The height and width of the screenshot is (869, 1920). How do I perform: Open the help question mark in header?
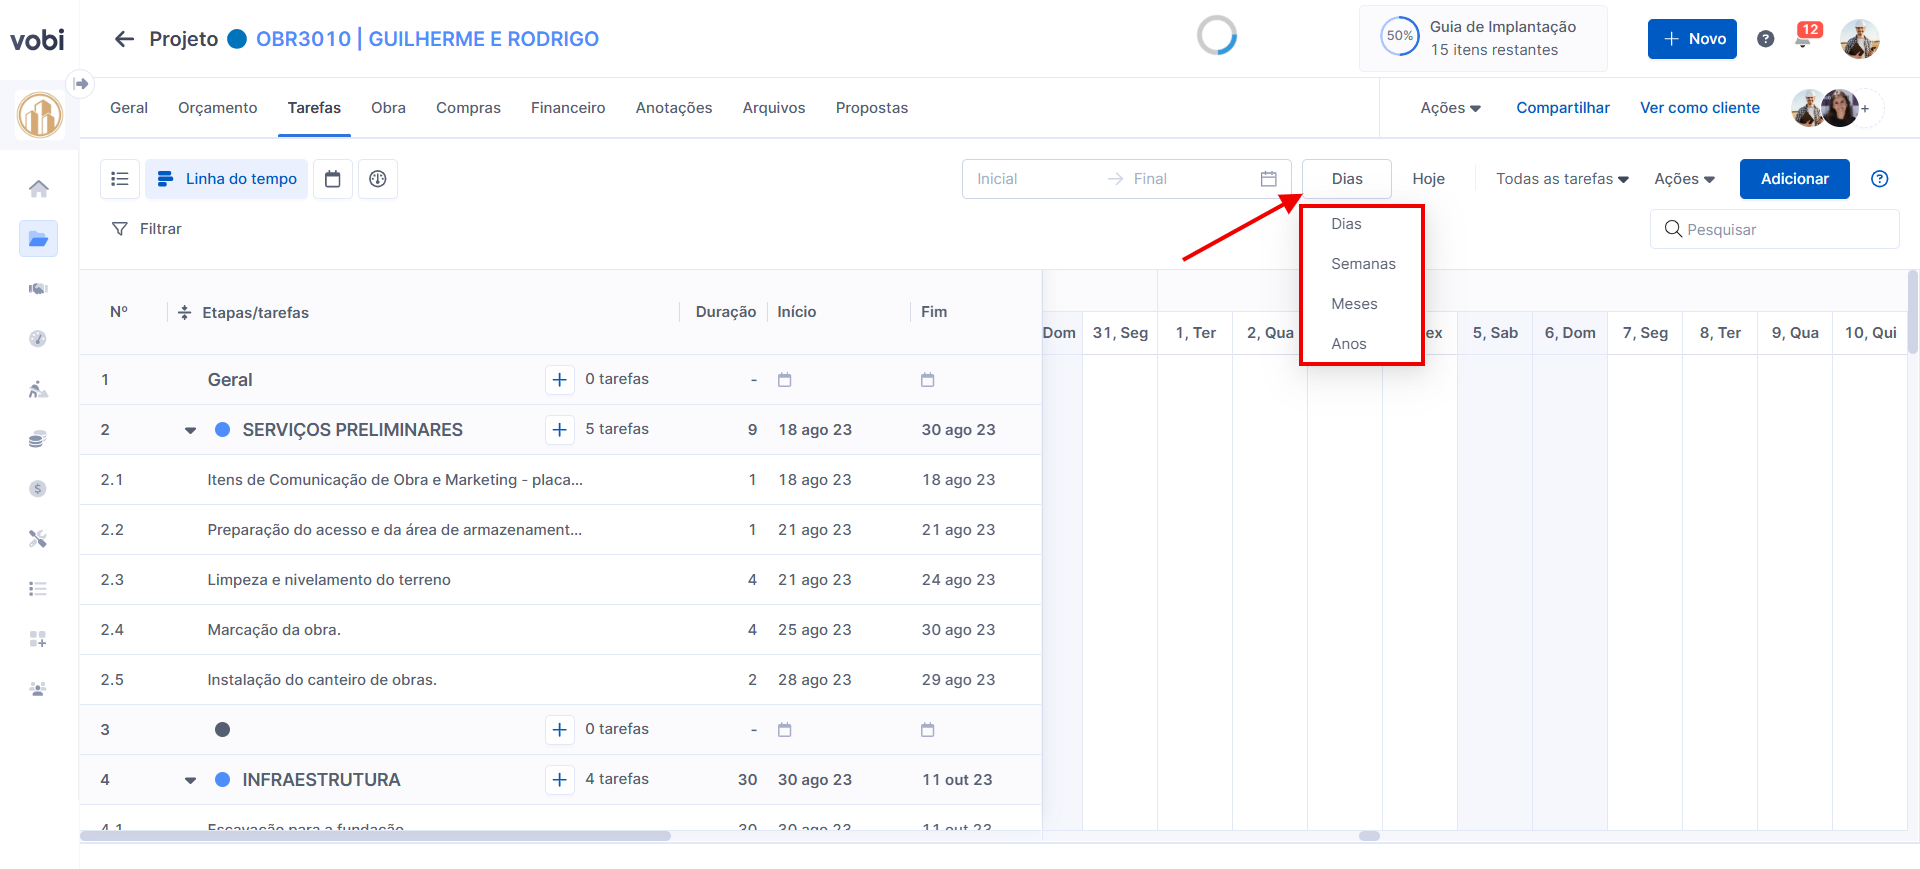1766,39
